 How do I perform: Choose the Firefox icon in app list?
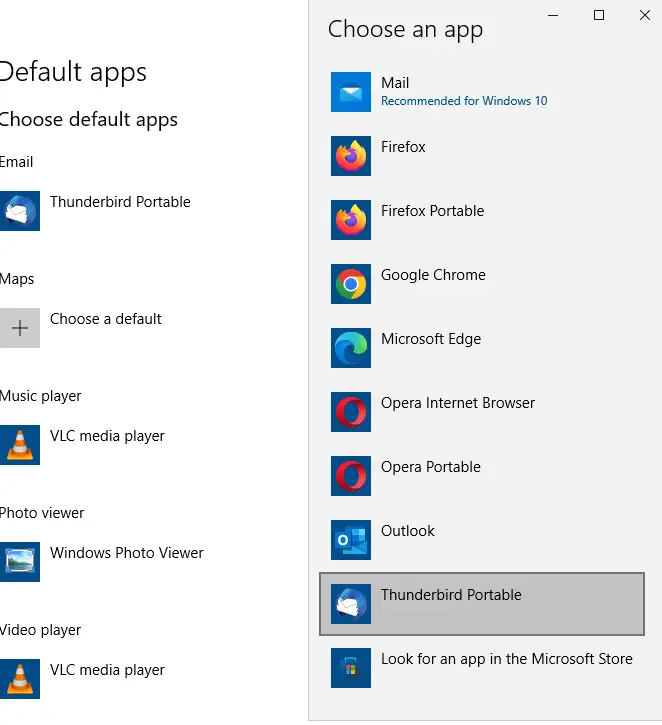[350, 156]
